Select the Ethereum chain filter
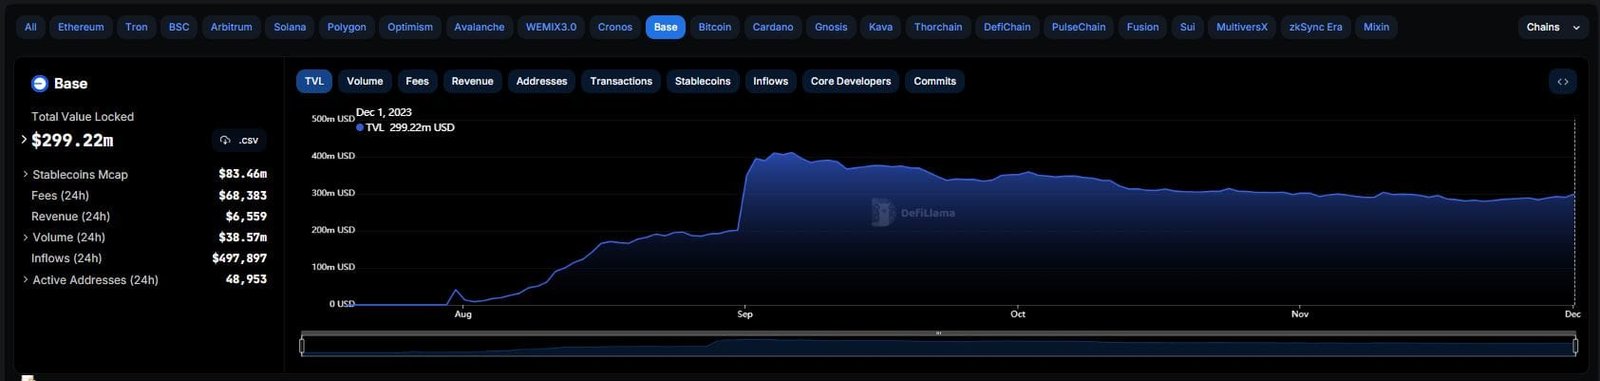The image size is (1600, 381). coord(81,27)
